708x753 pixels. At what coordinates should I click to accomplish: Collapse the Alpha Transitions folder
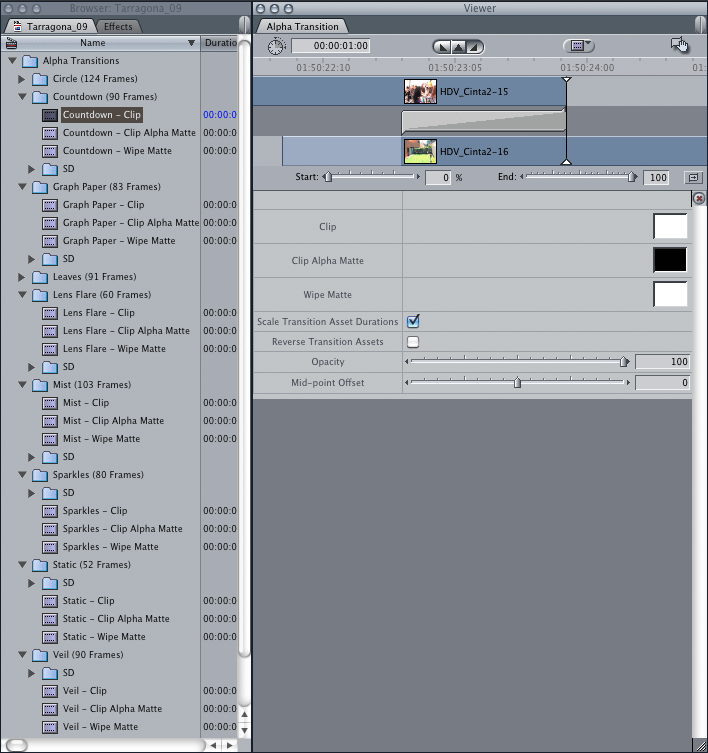pos(12,61)
